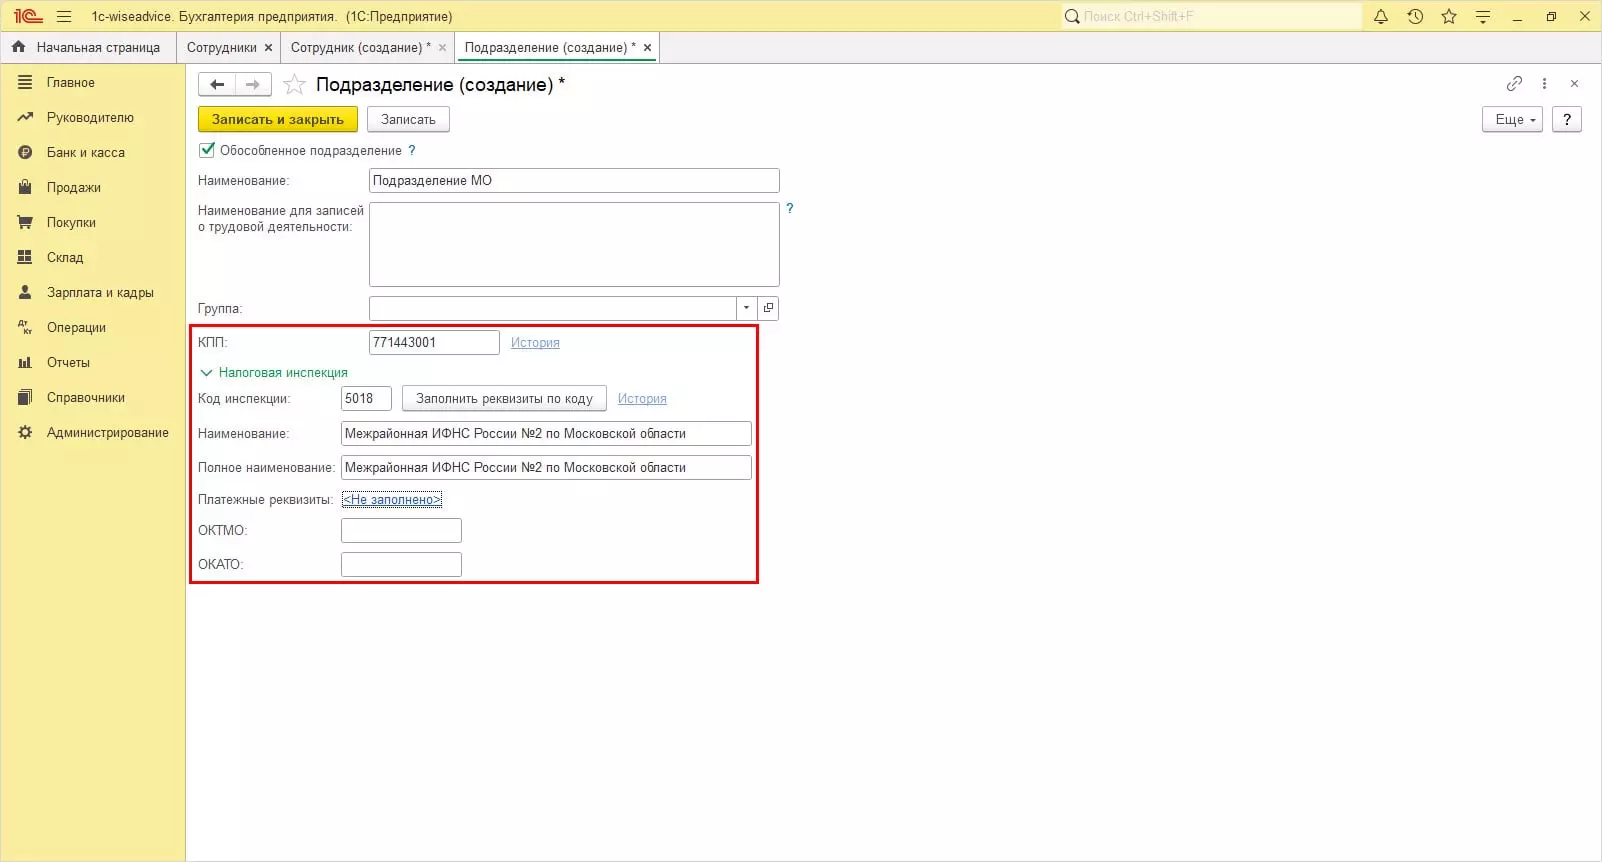
Task: Go forward with the right arrow button
Action: (x=253, y=84)
